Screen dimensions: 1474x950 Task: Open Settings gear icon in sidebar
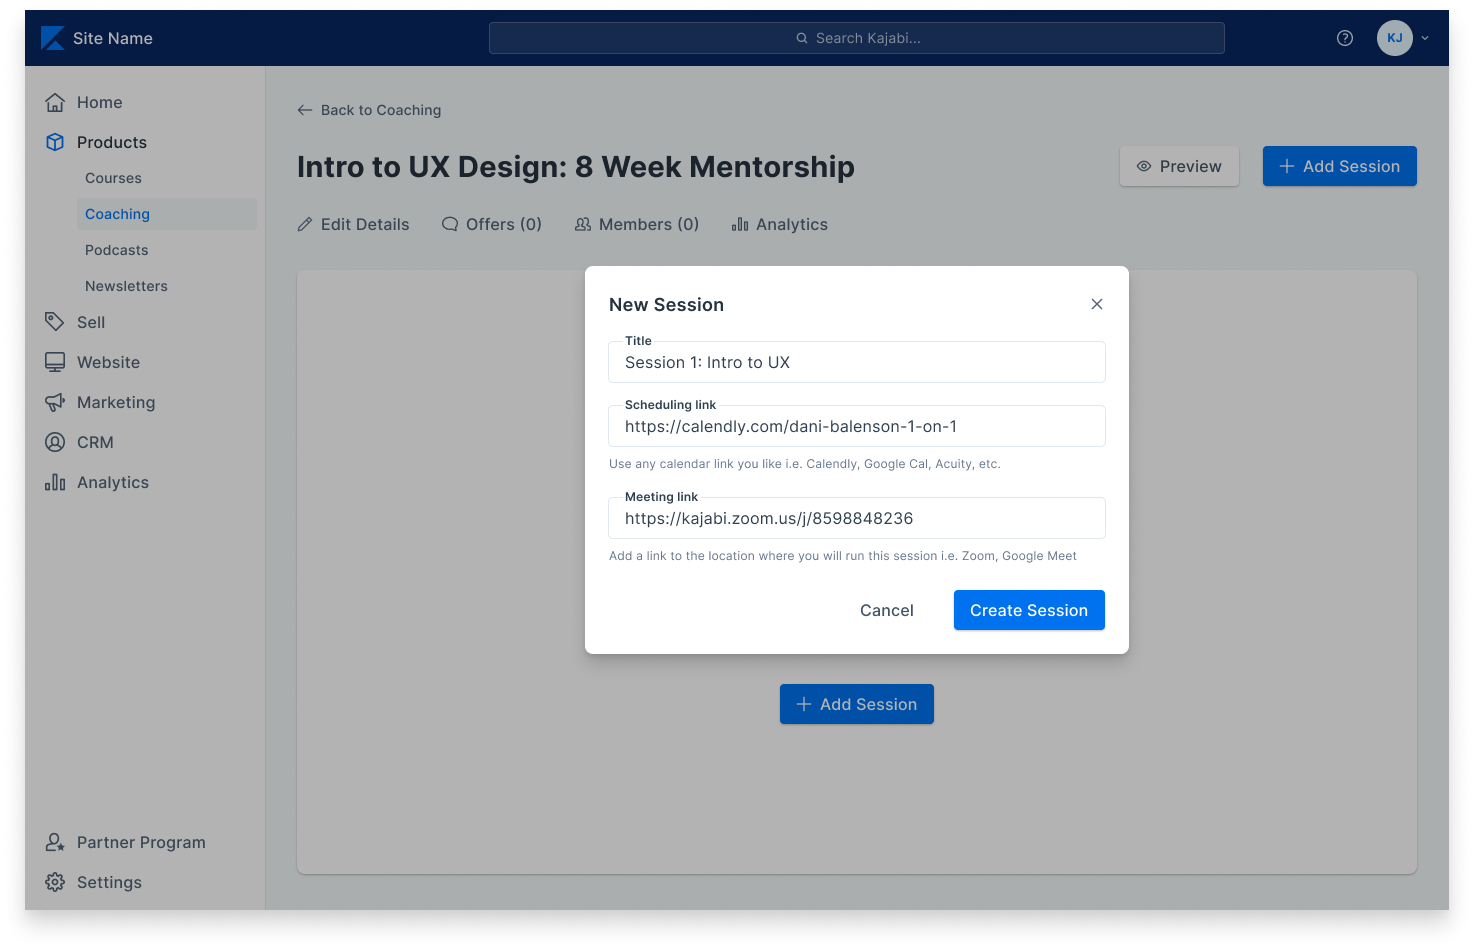[x=55, y=882]
